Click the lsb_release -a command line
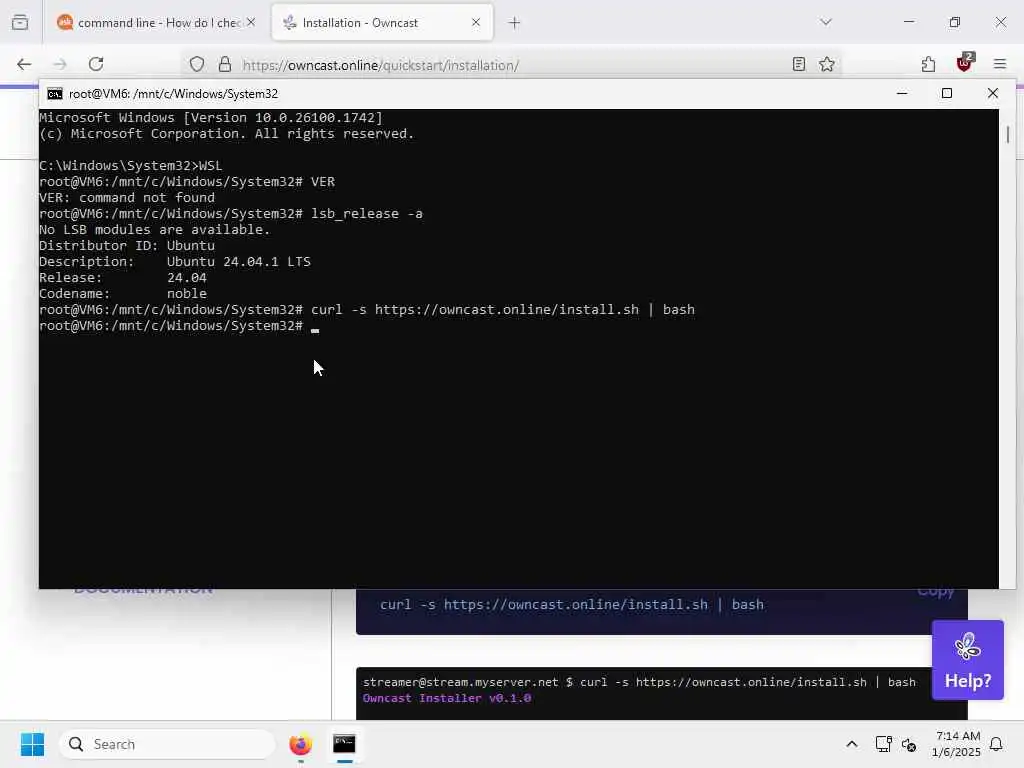1024x768 pixels. pos(231,214)
